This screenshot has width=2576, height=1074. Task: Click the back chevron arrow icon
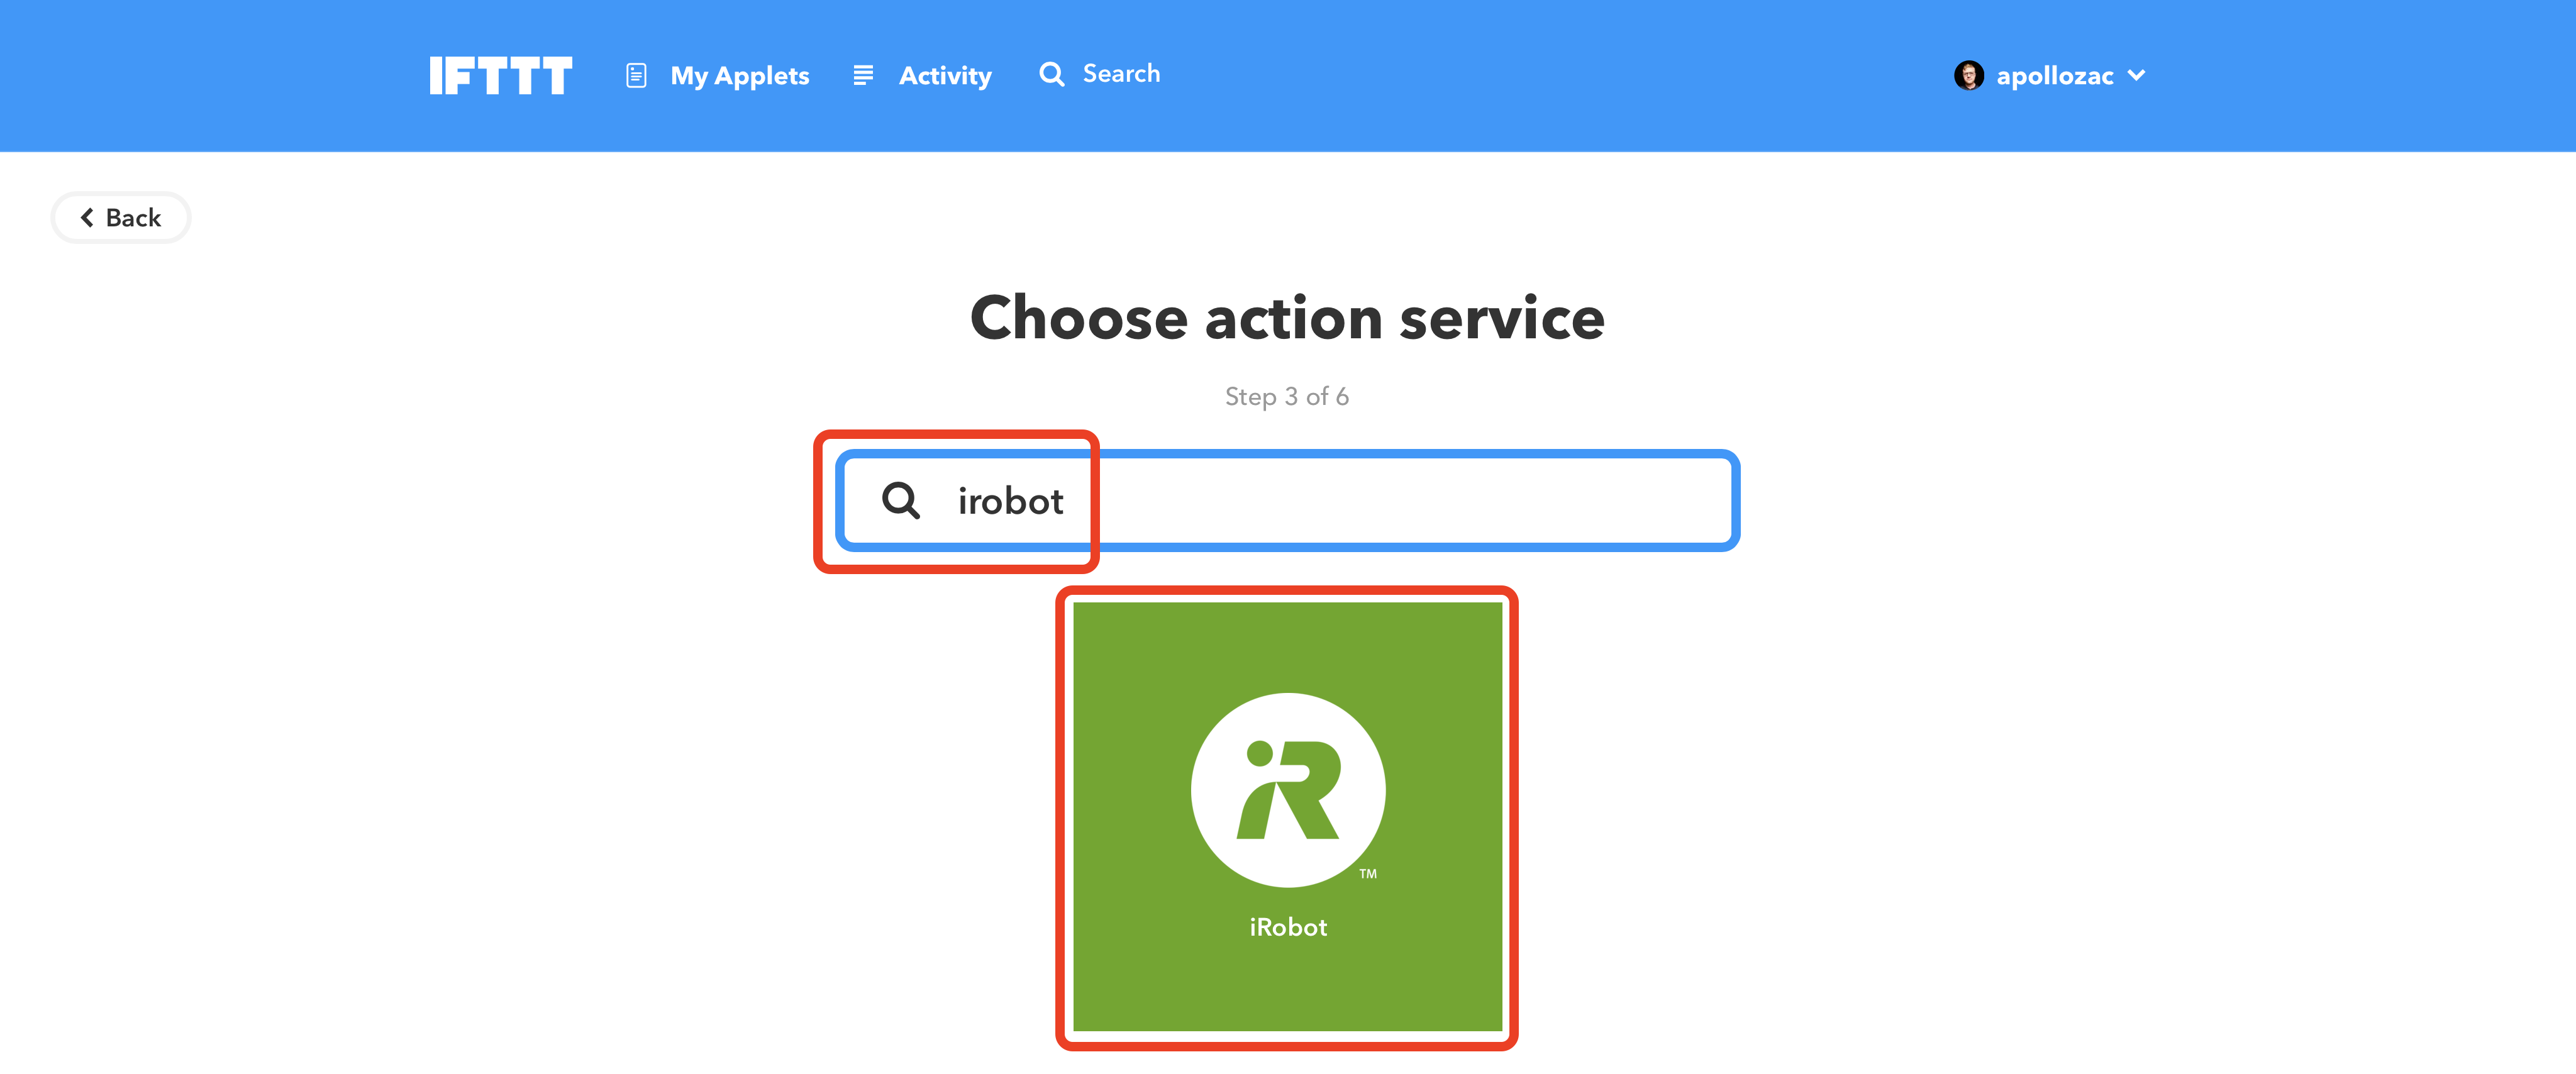click(x=86, y=217)
